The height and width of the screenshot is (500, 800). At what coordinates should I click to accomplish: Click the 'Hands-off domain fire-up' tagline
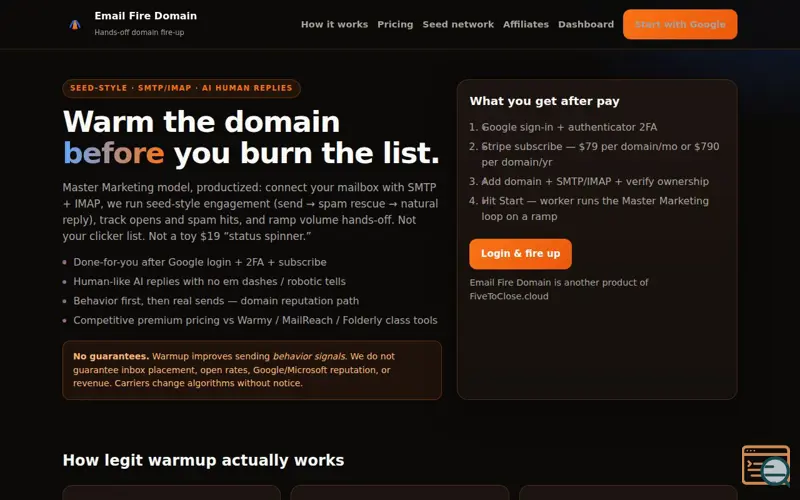(x=139, y=32)
